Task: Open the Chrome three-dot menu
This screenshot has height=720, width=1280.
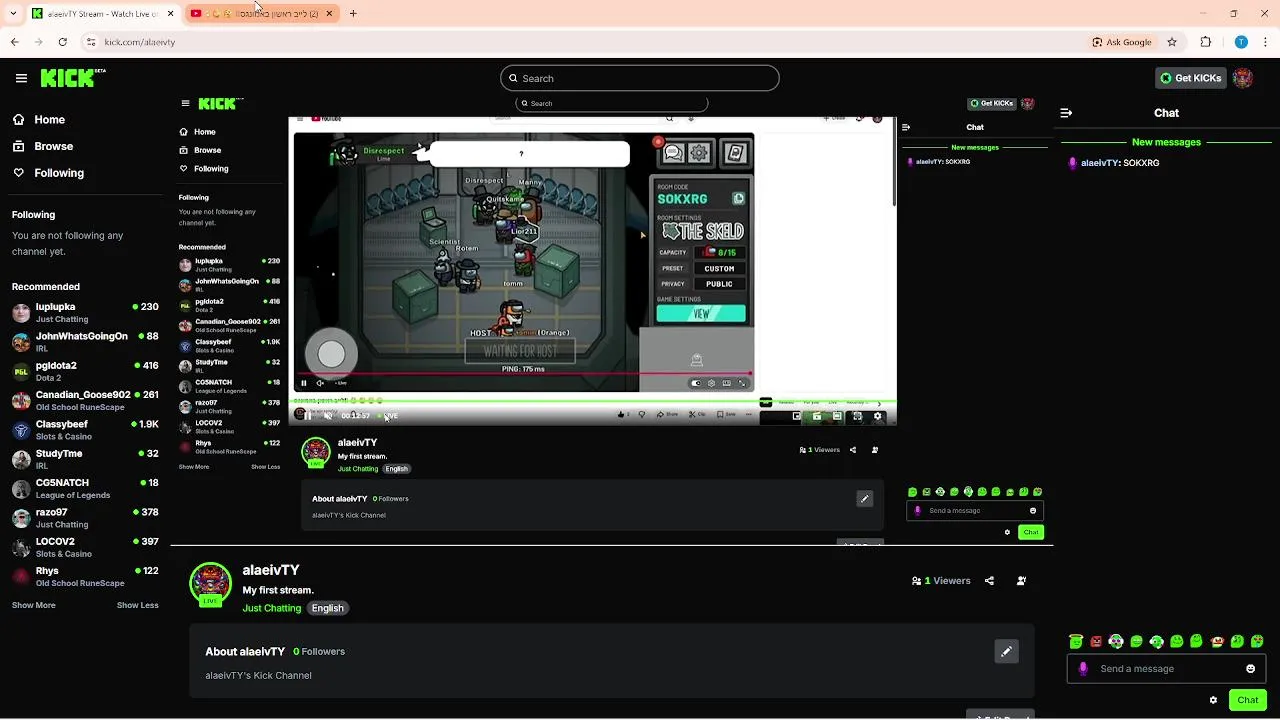Action: point(1265,42)
